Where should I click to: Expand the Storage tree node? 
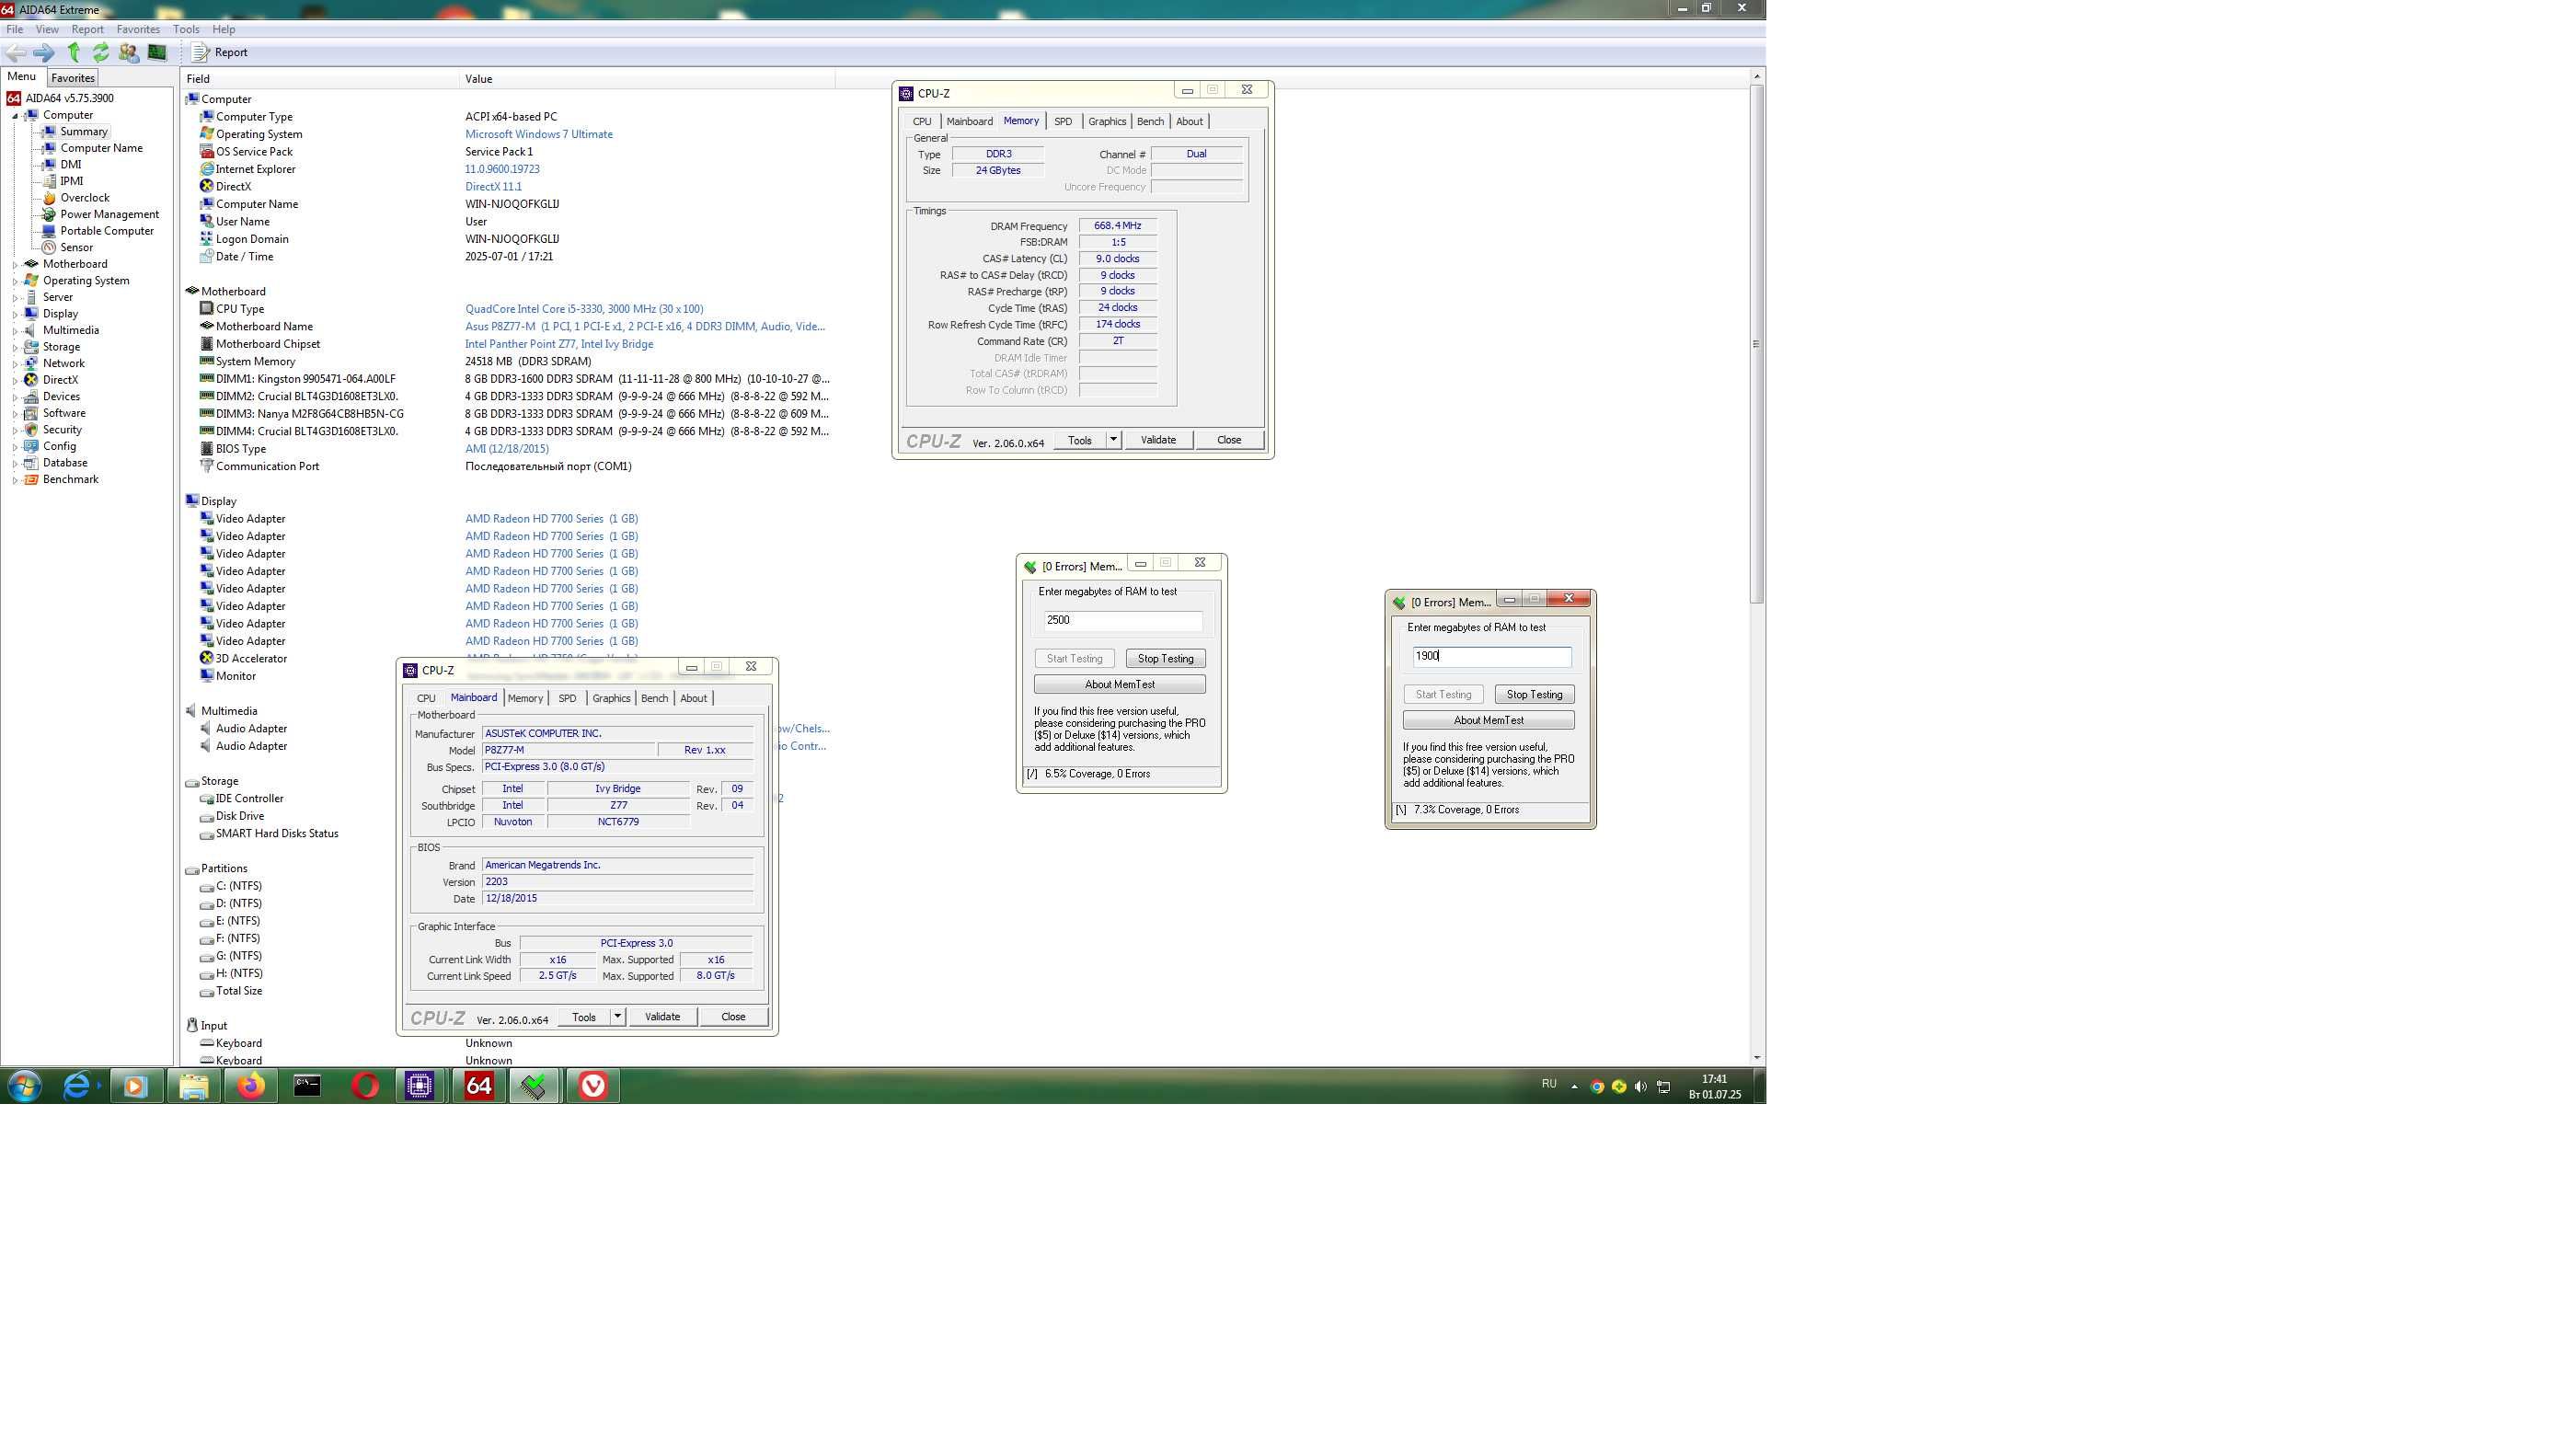tap(15, 348)
